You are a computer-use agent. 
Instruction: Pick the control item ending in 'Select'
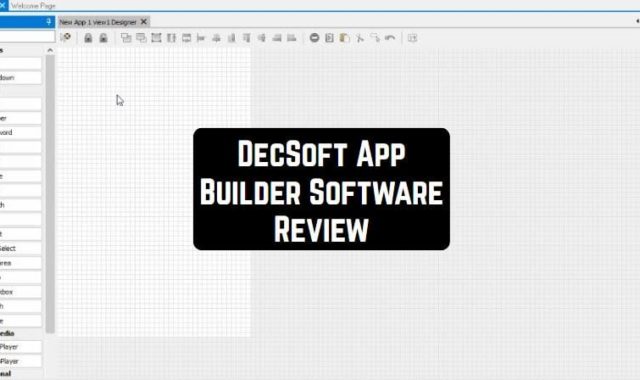[x=20, y=248]
